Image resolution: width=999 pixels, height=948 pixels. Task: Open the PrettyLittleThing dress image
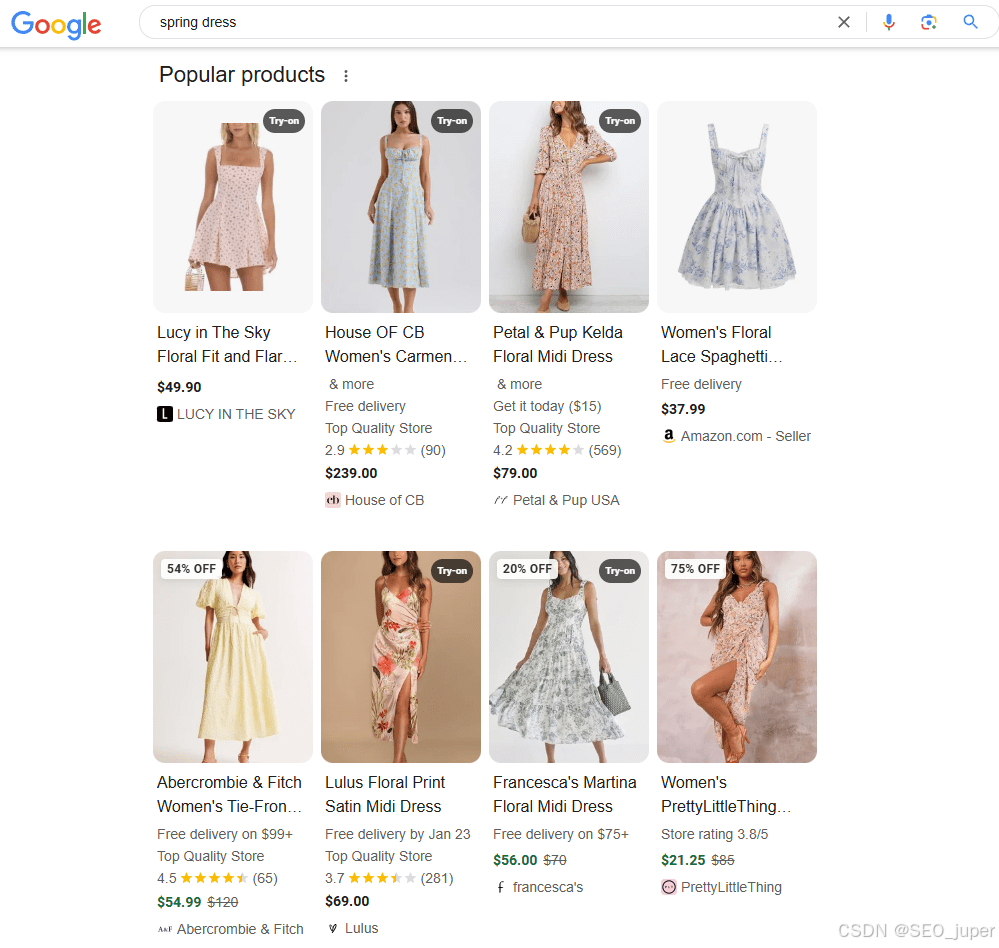[x=737, y=657]
